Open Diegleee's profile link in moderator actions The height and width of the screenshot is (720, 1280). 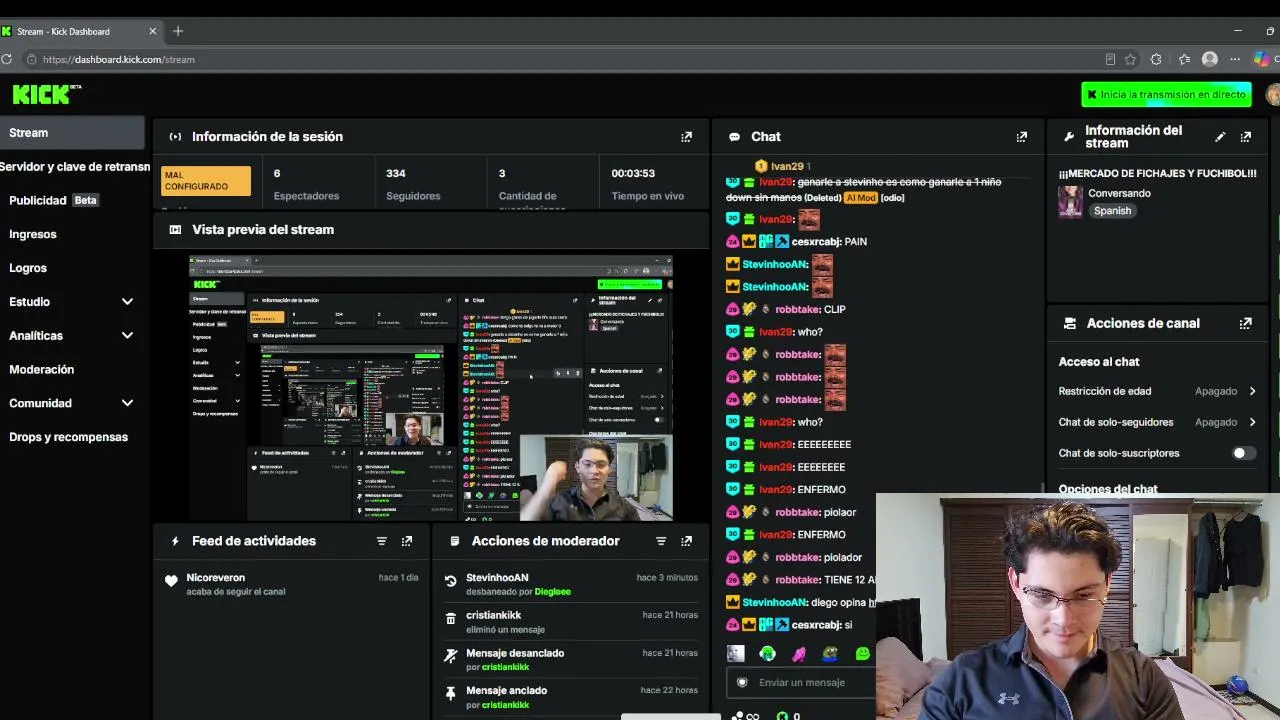coord(552,592)
